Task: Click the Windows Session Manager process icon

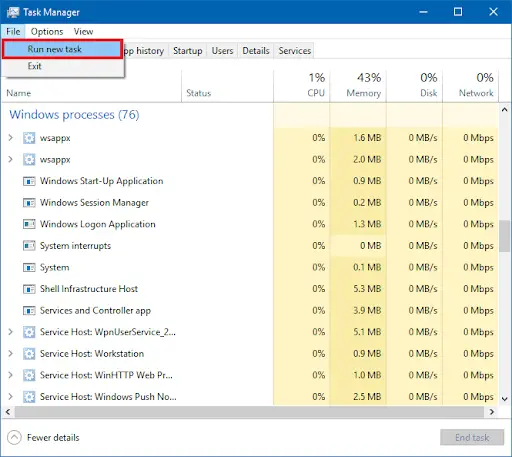Action: pyautogui.click(x=29, y=203)
